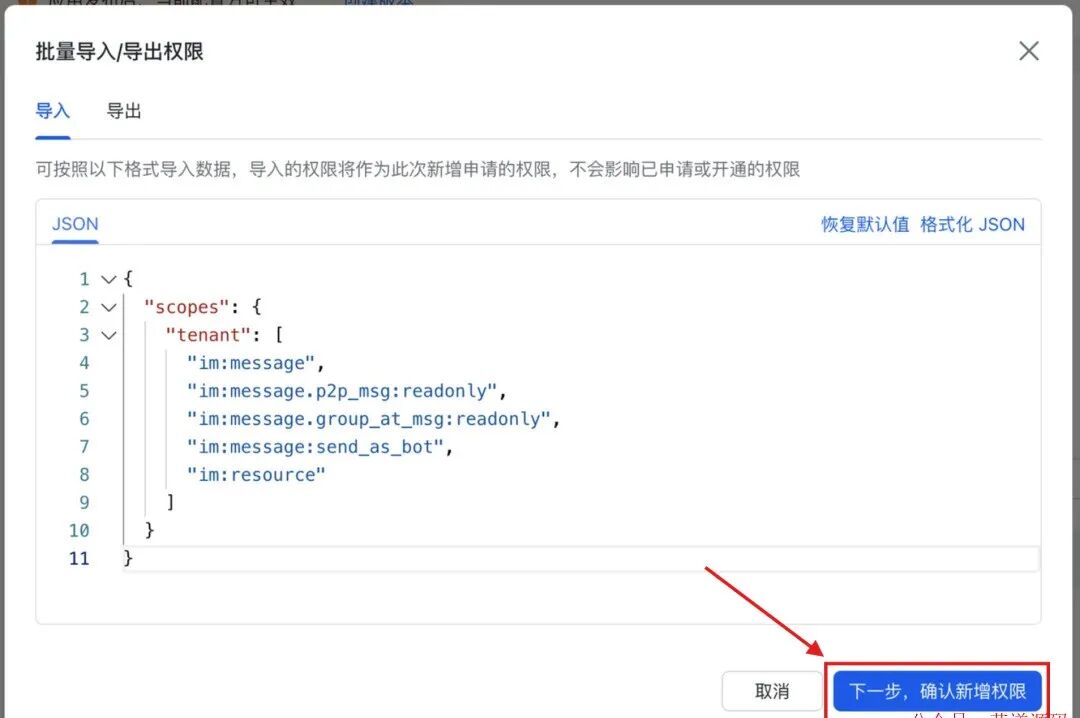
Task: Place cursor on the closing brace line 11
Action: point(127,558)
